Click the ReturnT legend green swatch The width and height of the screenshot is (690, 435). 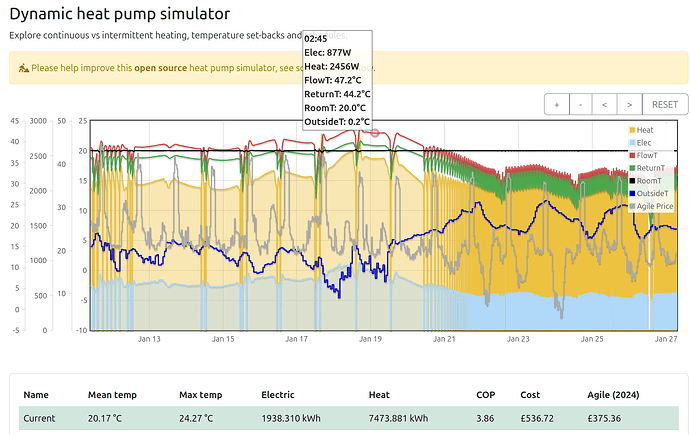631,168
